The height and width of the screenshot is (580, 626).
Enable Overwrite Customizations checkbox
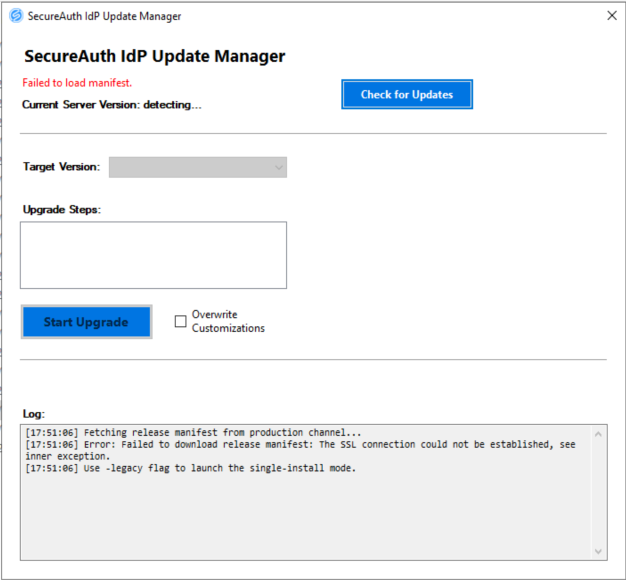click(180, 321)
